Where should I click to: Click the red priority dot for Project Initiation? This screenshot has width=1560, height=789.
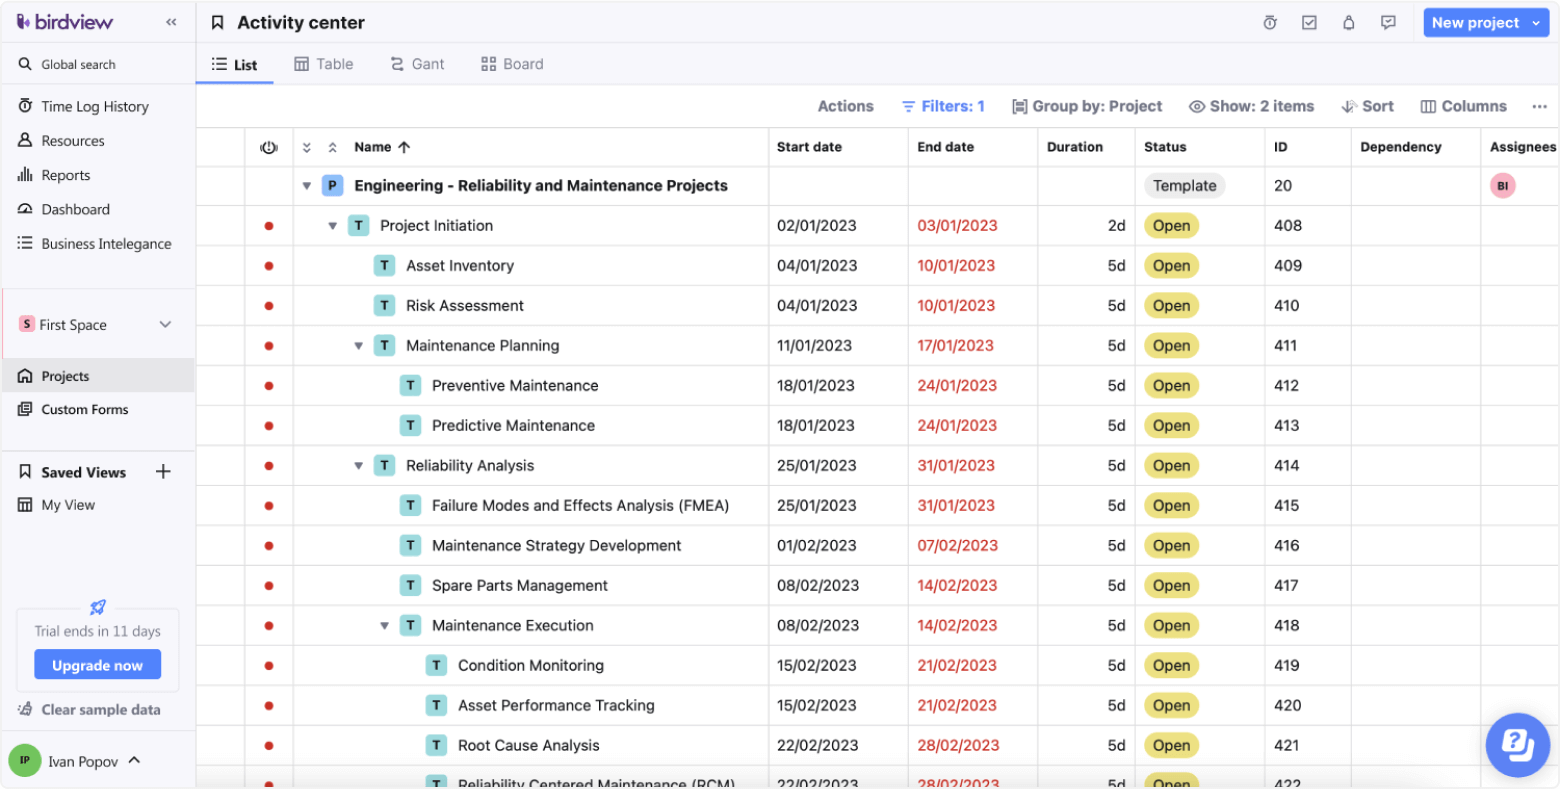269,226
